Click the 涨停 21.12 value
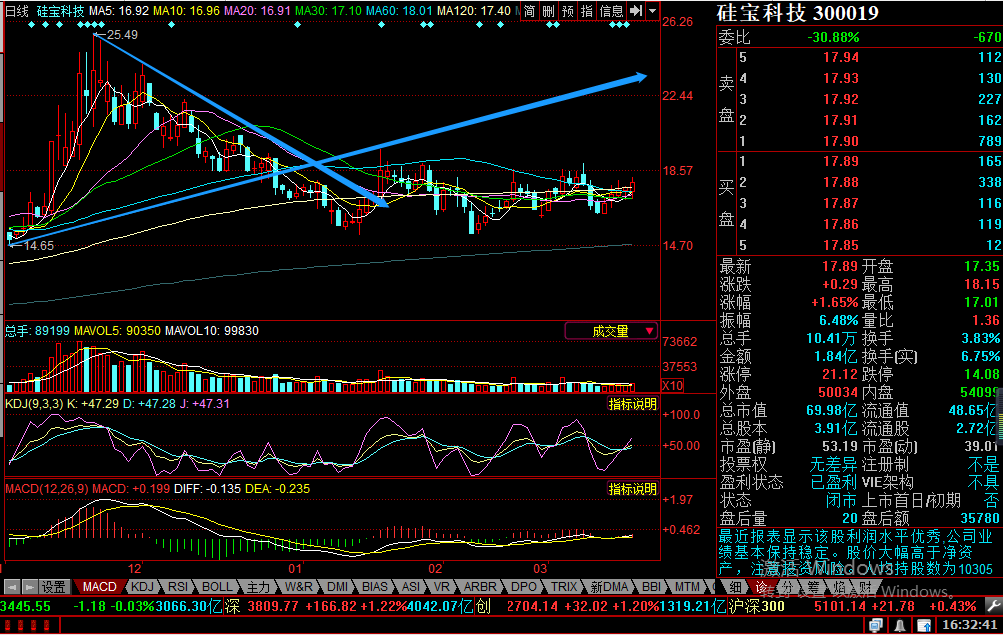Image resolution: width=1003 pixels, height=635 pixels. (840, 373)
